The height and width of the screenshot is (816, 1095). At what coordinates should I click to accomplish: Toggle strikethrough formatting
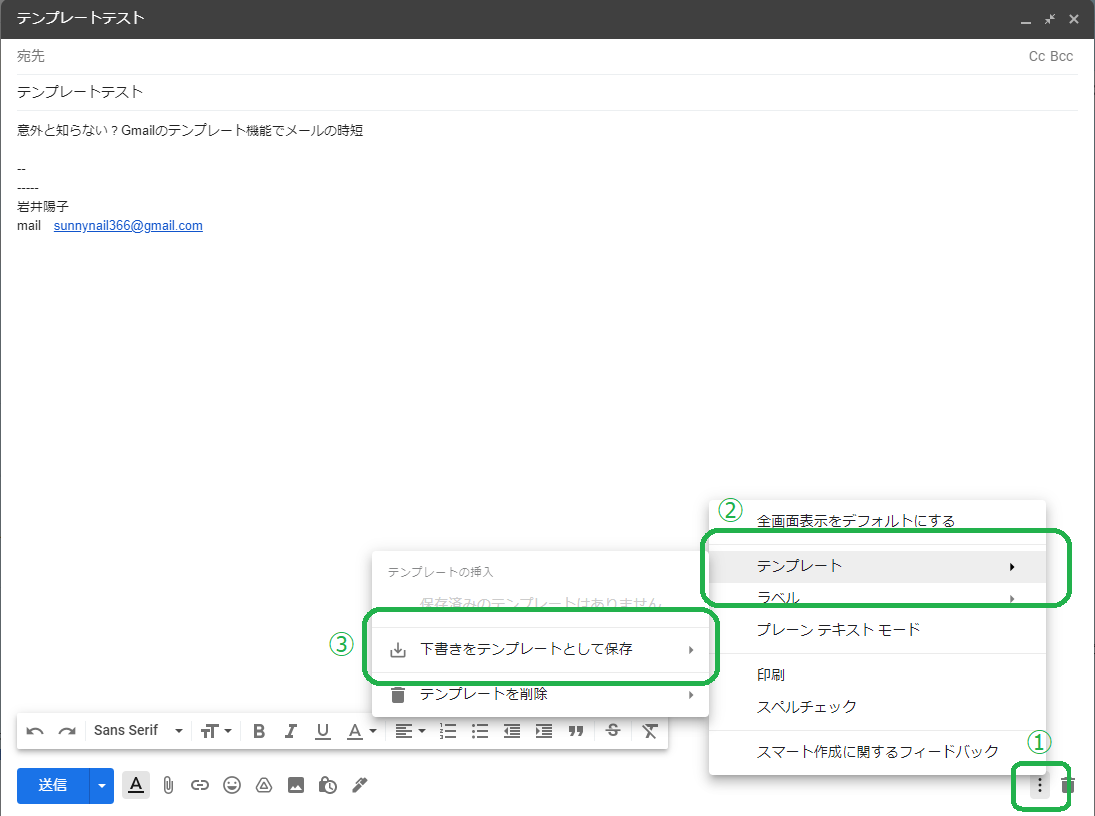[x=613, y=731]
